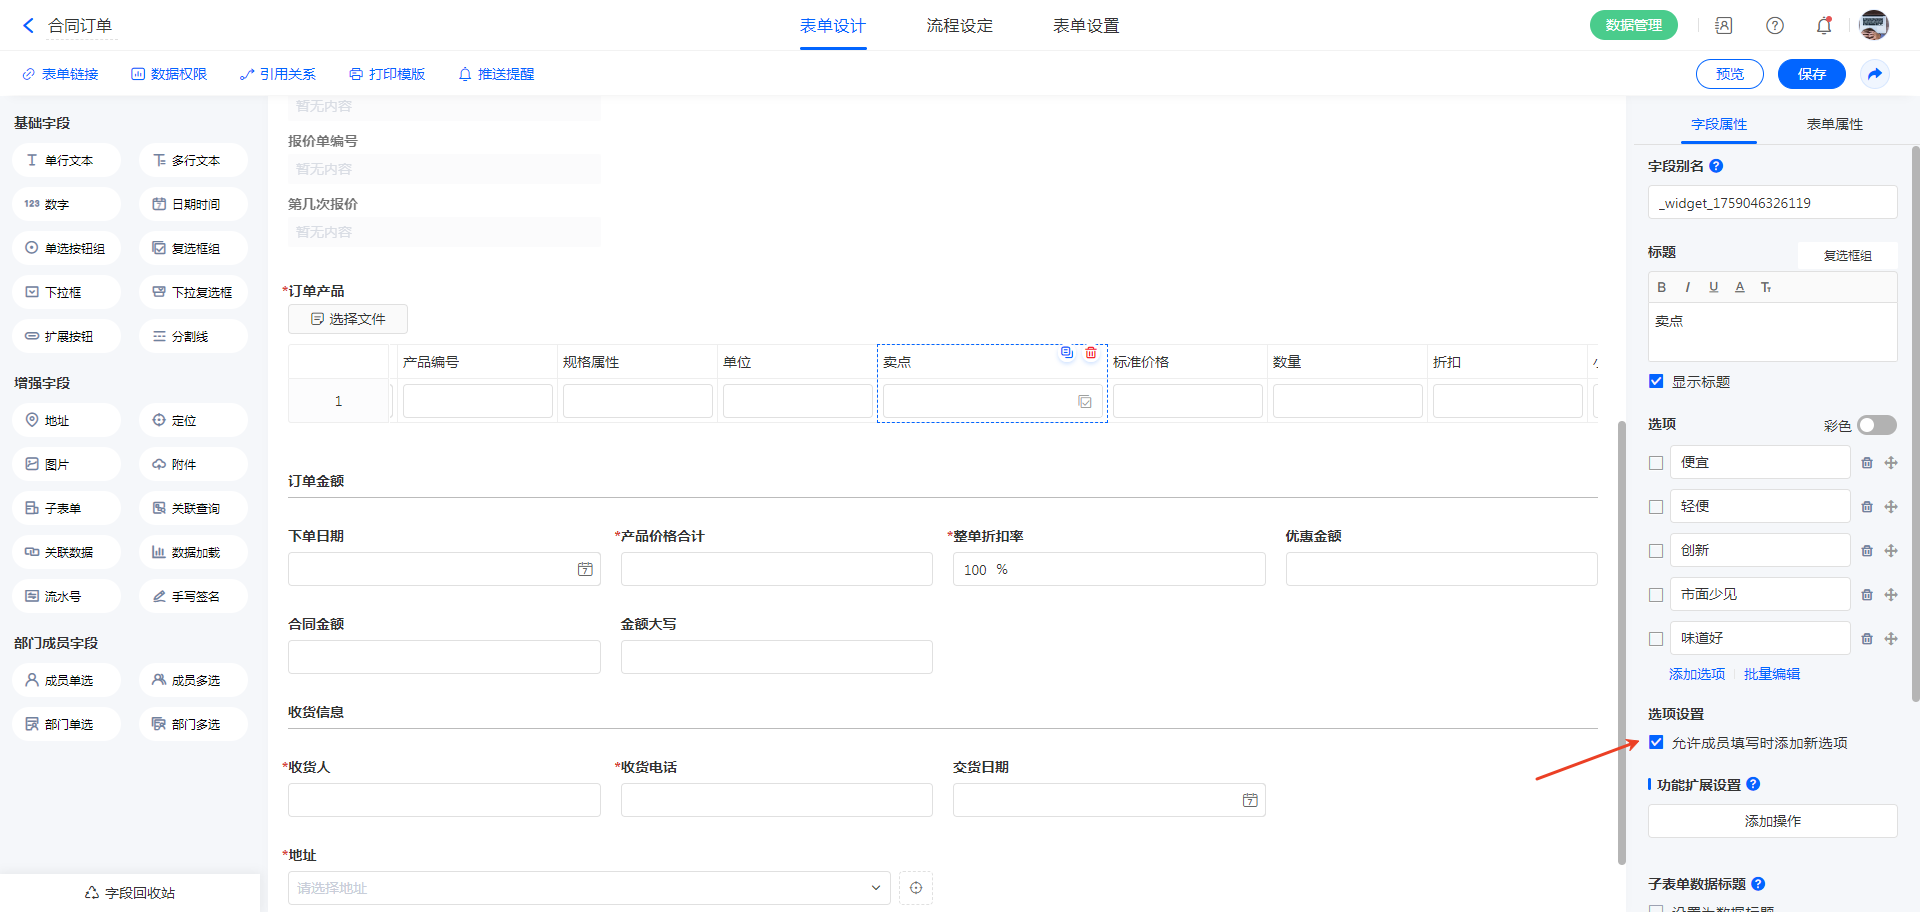
Task: Click the blue share arrow icon
Action: tap(1875, 74)
